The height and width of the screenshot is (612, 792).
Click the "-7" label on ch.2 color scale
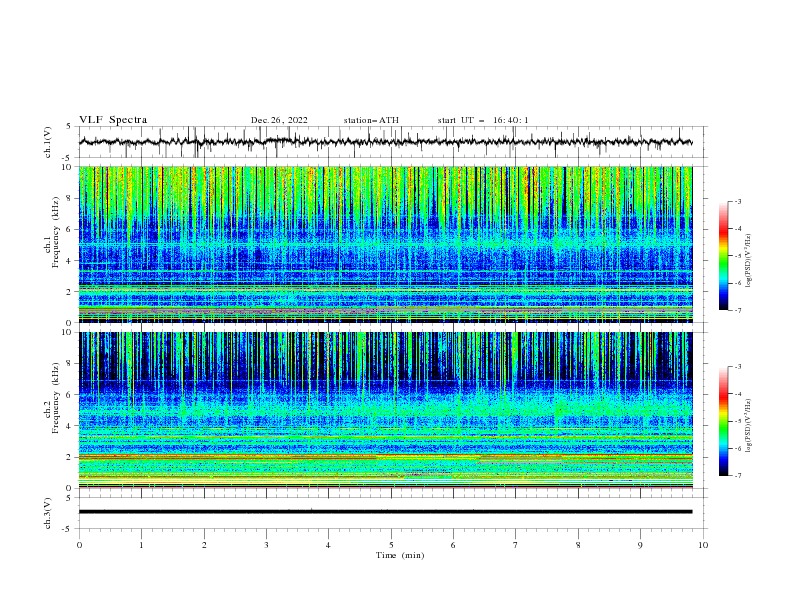tap(737, 475)
